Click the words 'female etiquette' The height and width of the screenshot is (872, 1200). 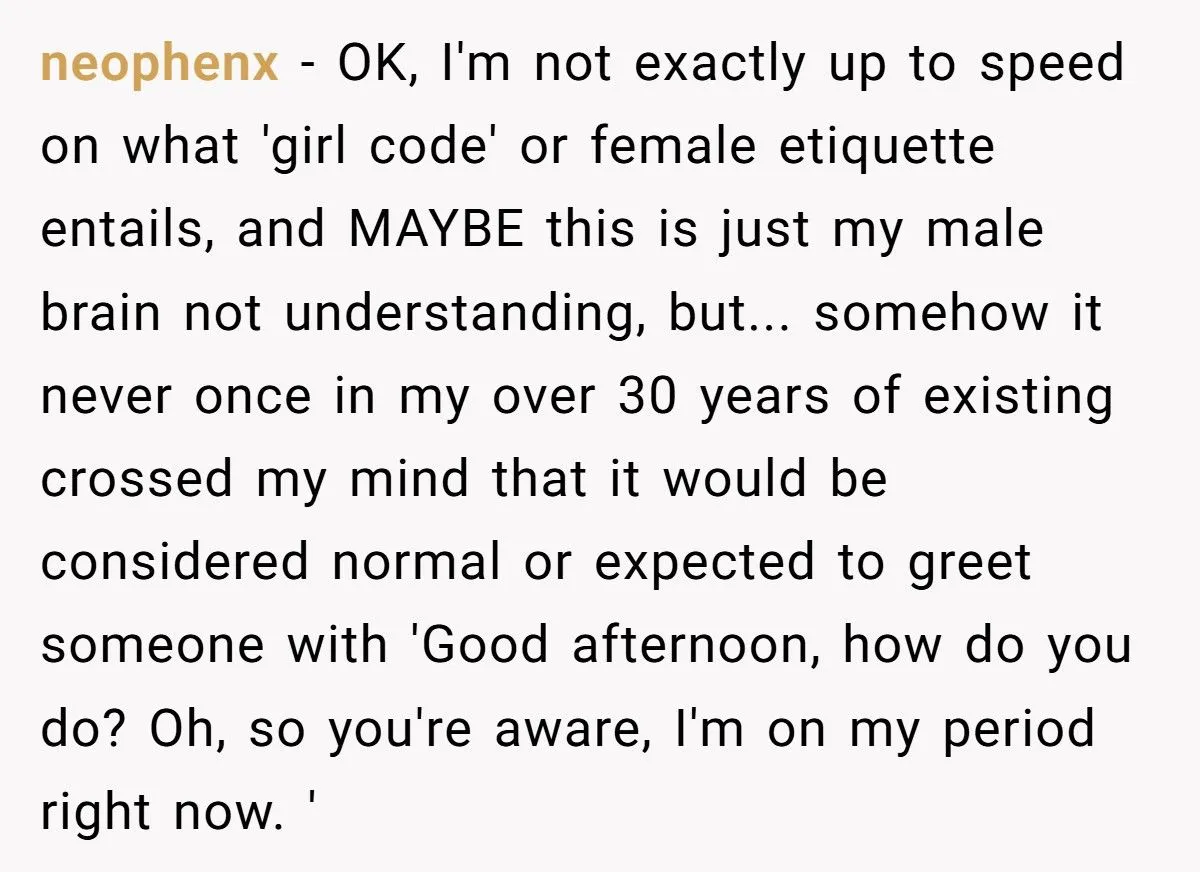pyautogui.click(x=792, y=149)
